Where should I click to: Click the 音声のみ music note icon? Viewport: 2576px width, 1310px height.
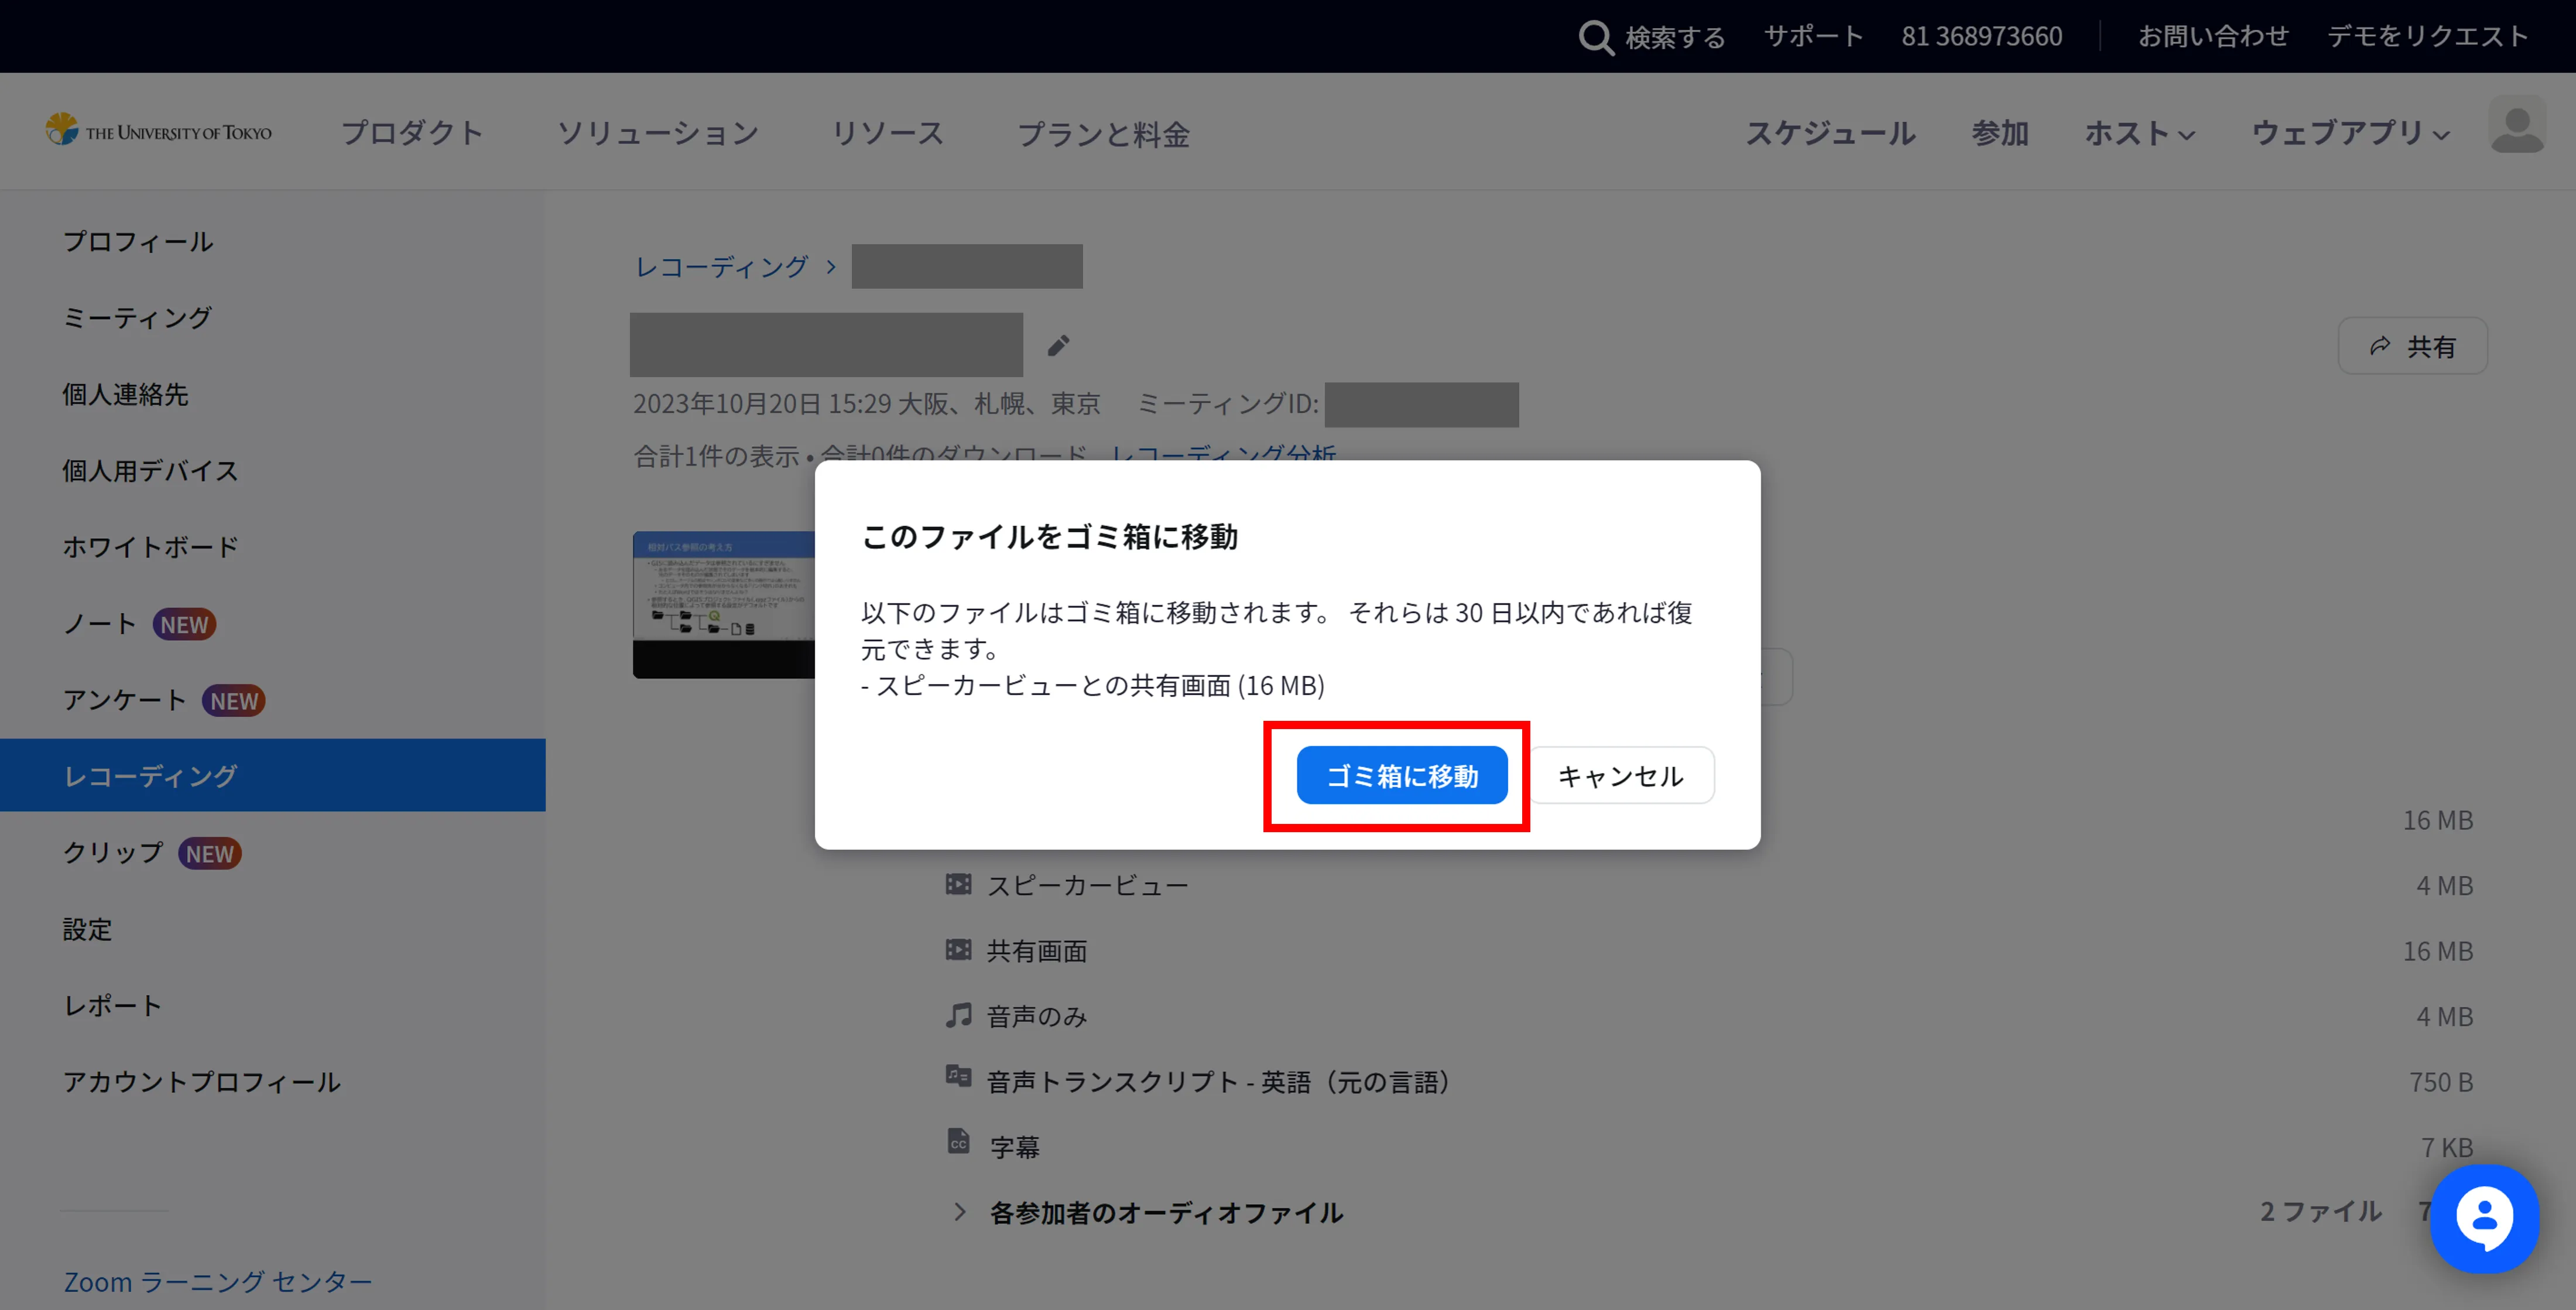click(x=958, y=1015)
